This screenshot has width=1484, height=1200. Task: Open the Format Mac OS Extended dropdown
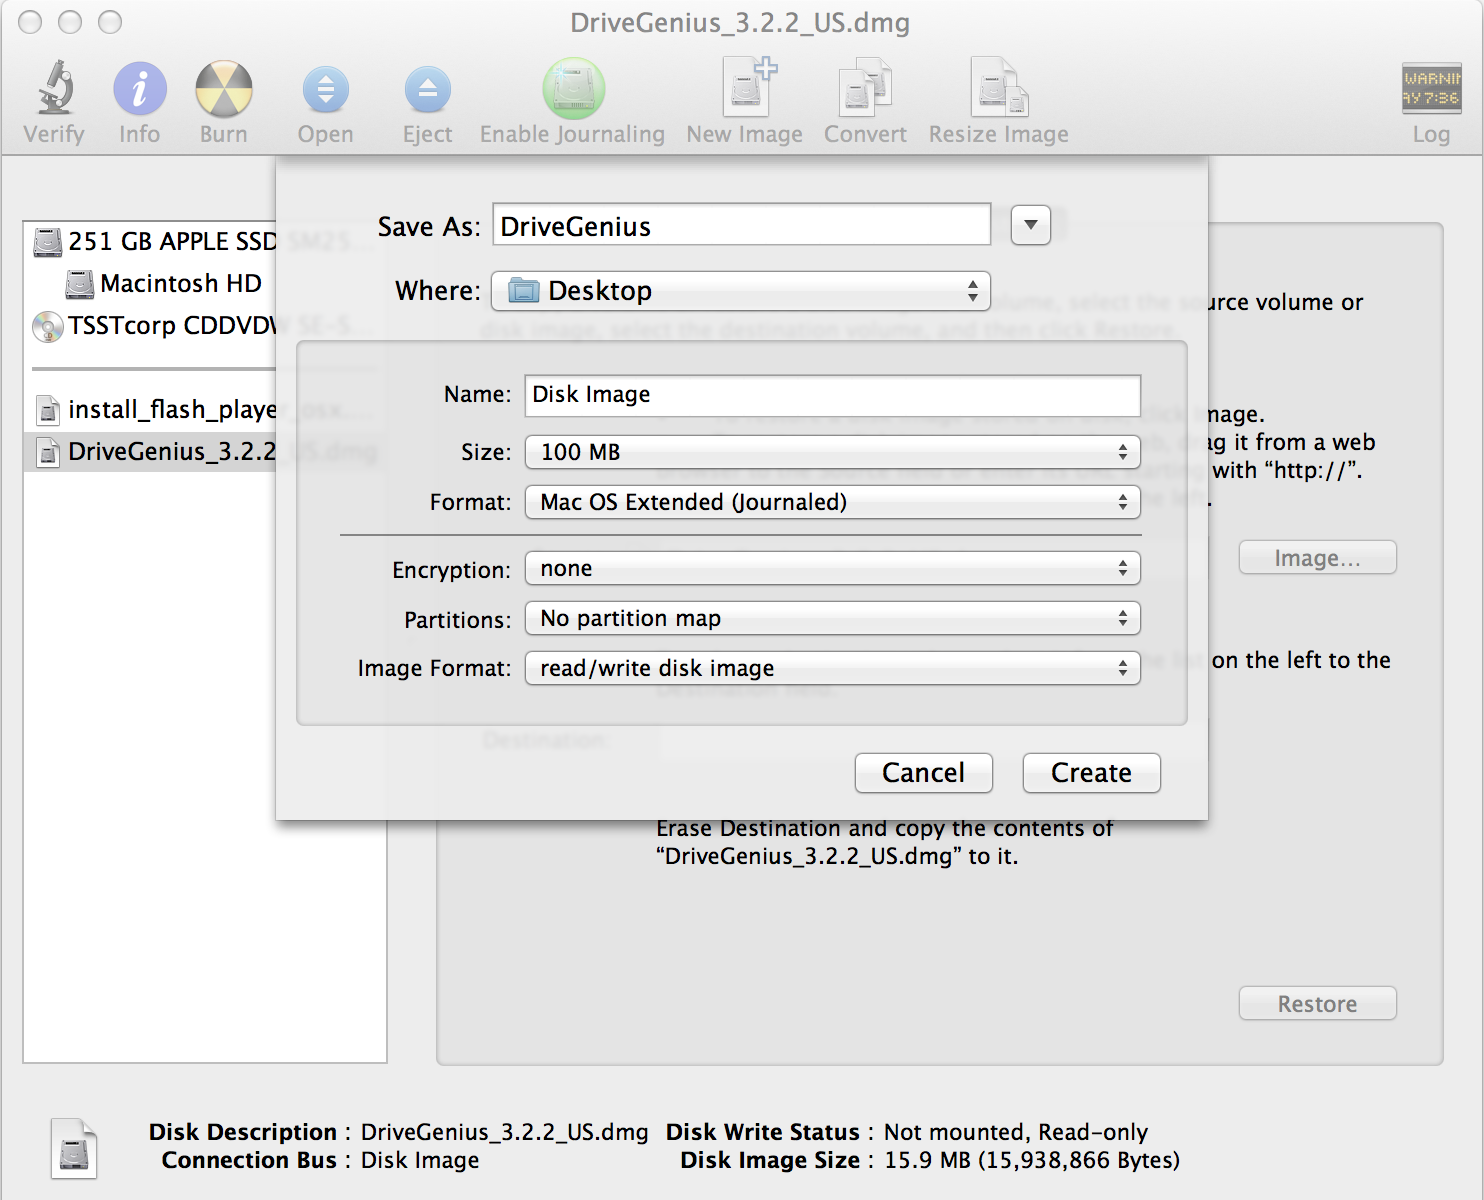pos(833,502)
